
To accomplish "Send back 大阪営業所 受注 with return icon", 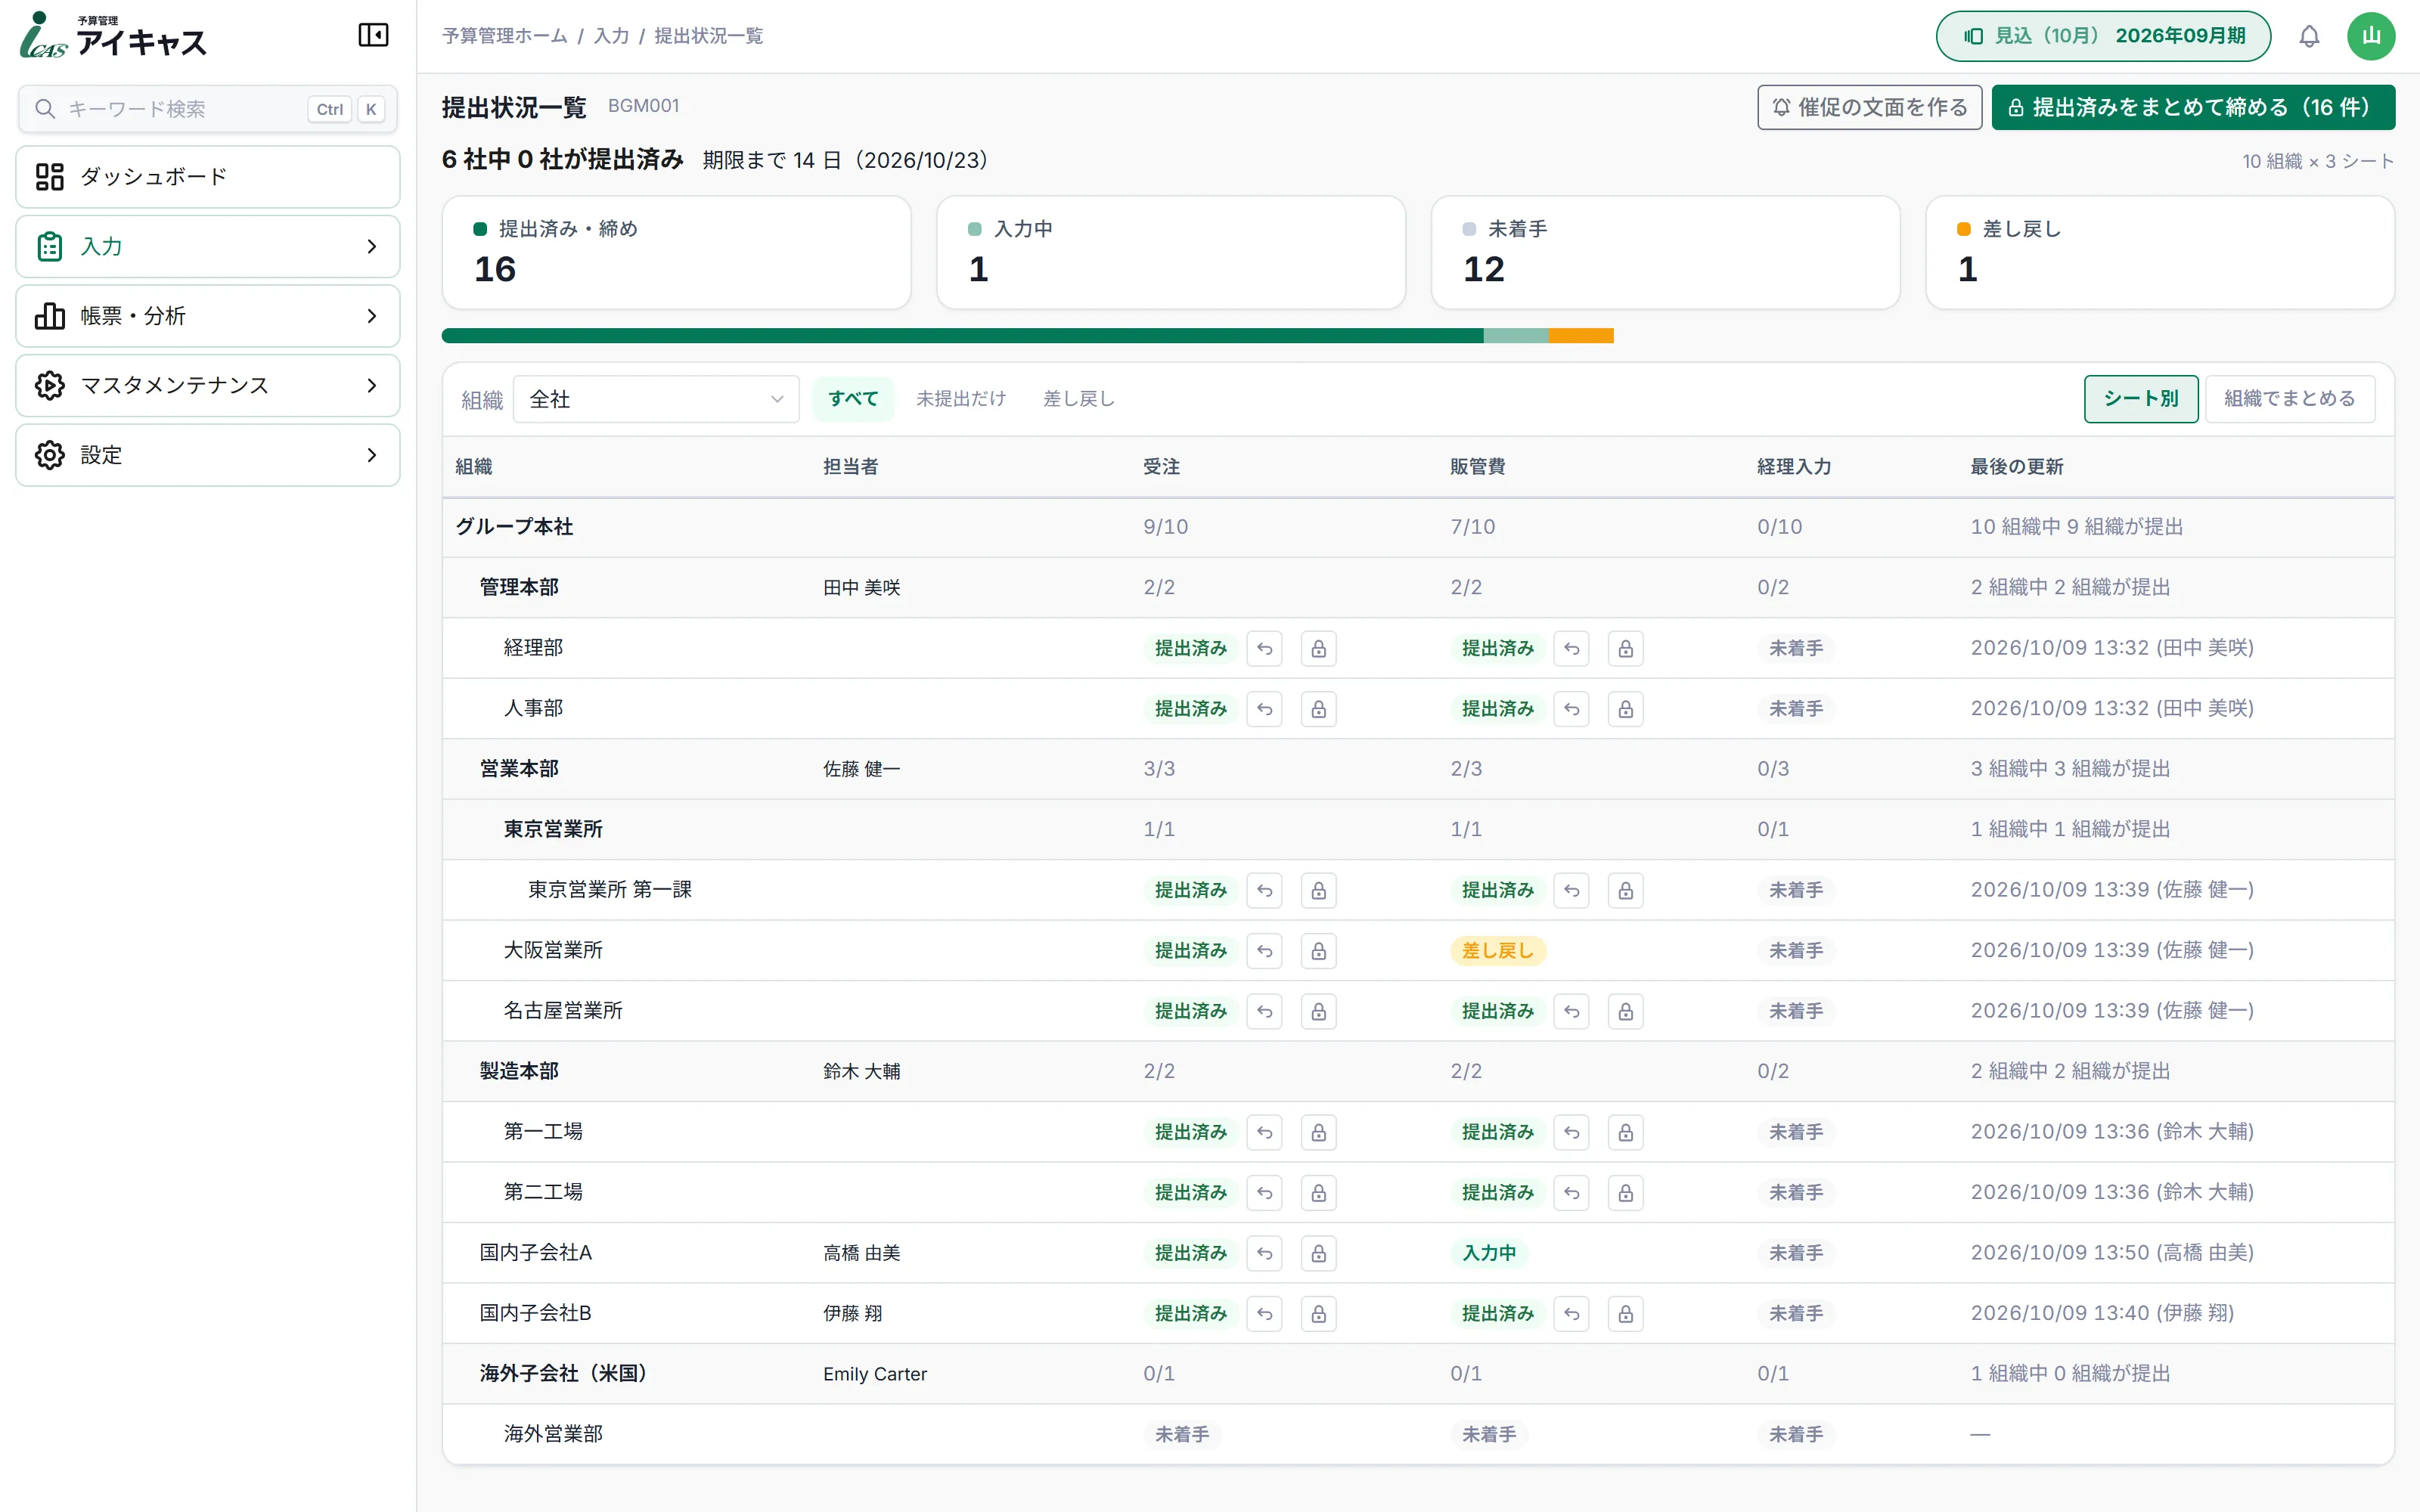I will (1265, 951).
